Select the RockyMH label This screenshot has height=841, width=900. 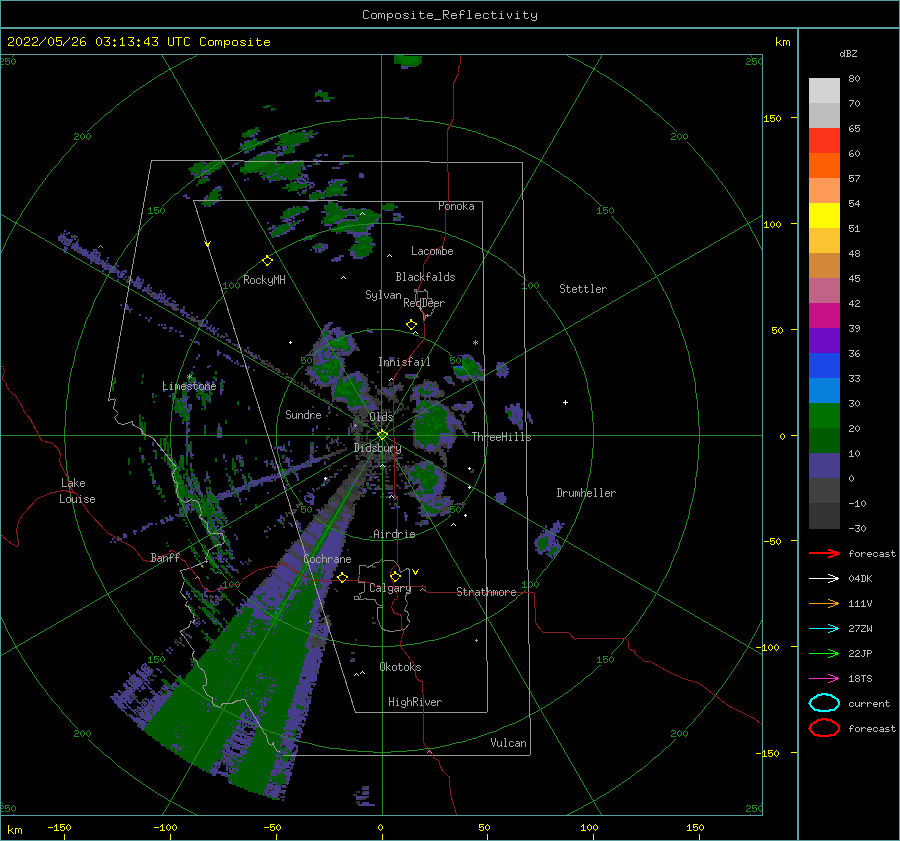(x=264, y=280)
